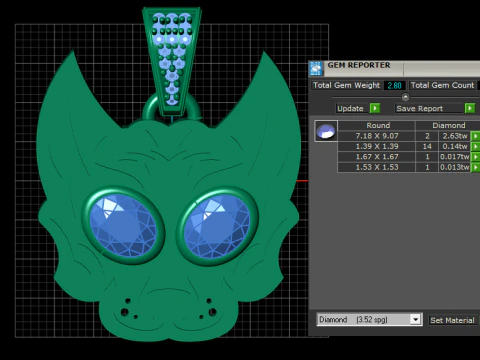The width and height of the screenshot is (480, 360).
Task: Click the green arrow for the 0.017tw row
Action: point(475,157)
